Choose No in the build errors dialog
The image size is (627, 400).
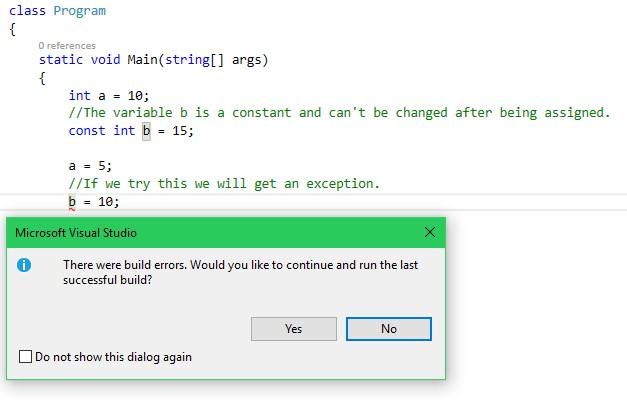point(389,329)
